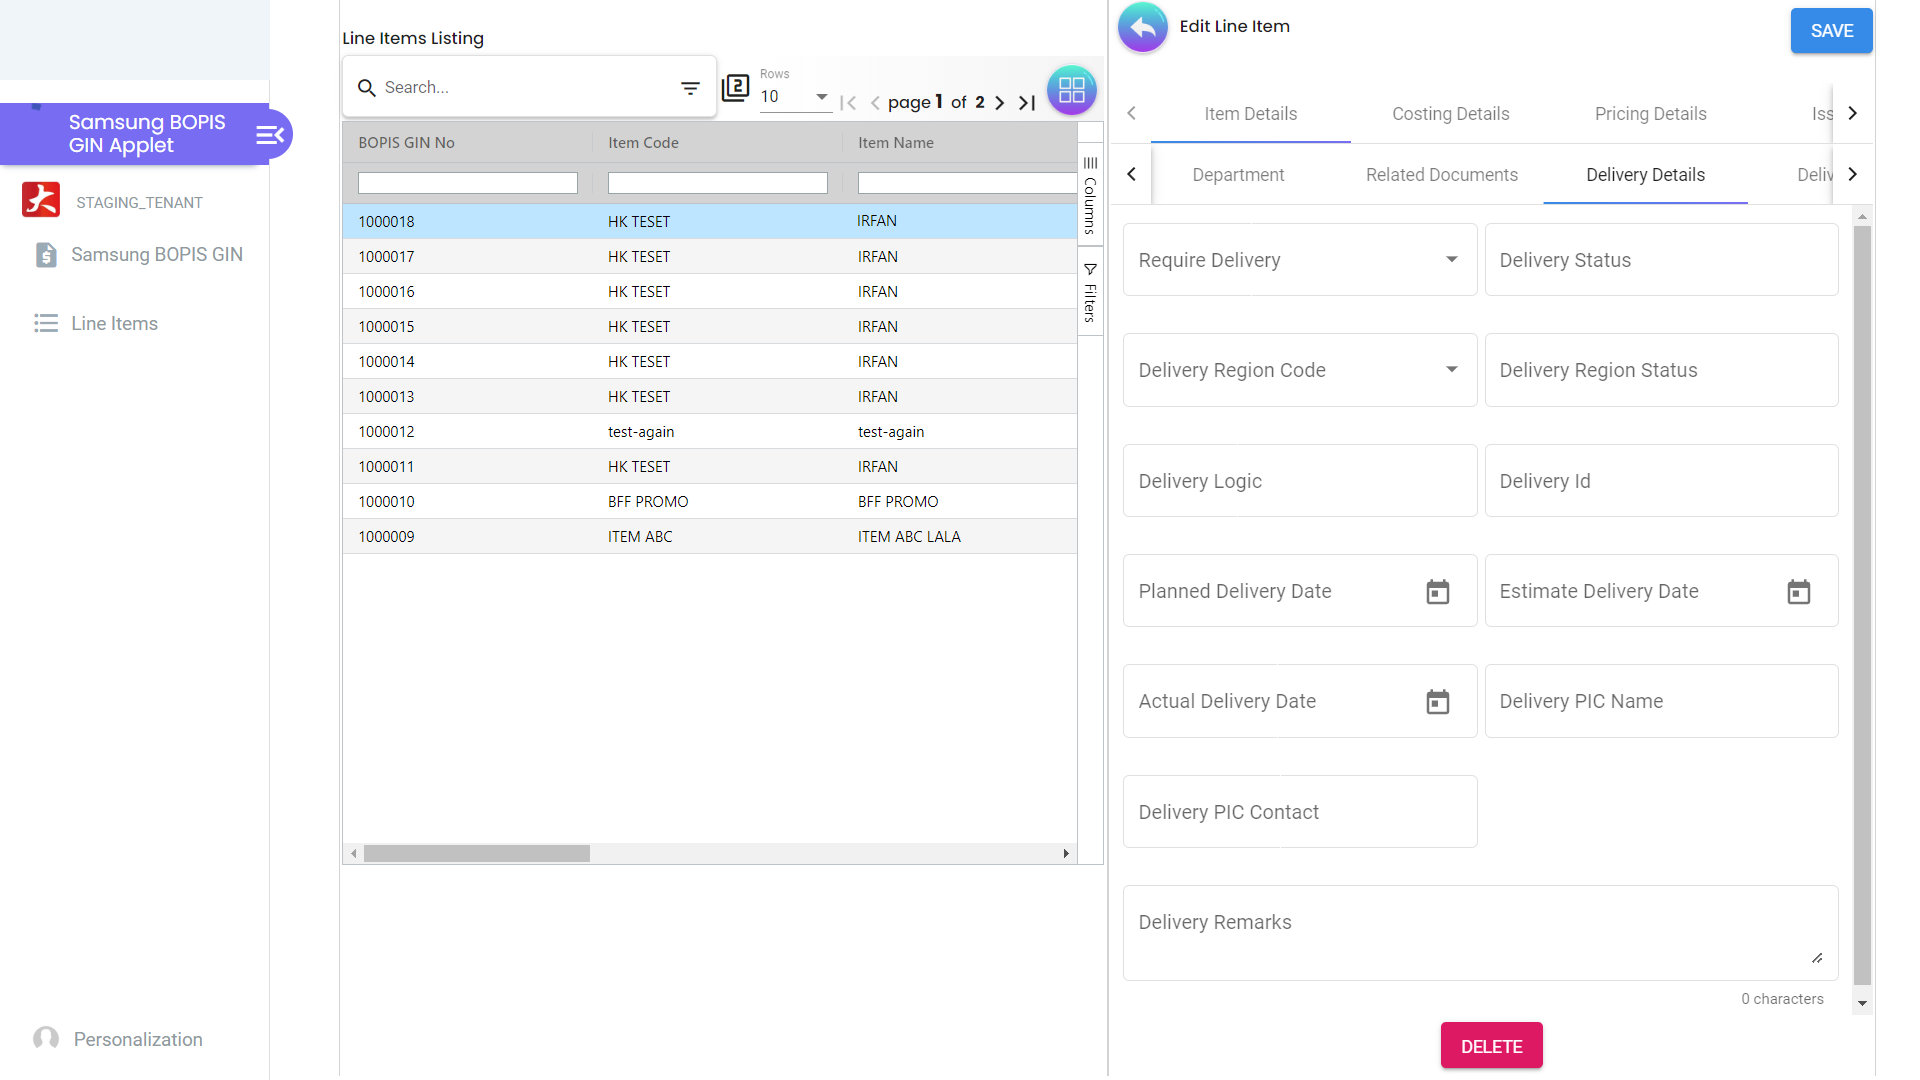Open the Columns side panel
The width and height of the screenshot is (1920, 1080).
[1090, 196]
